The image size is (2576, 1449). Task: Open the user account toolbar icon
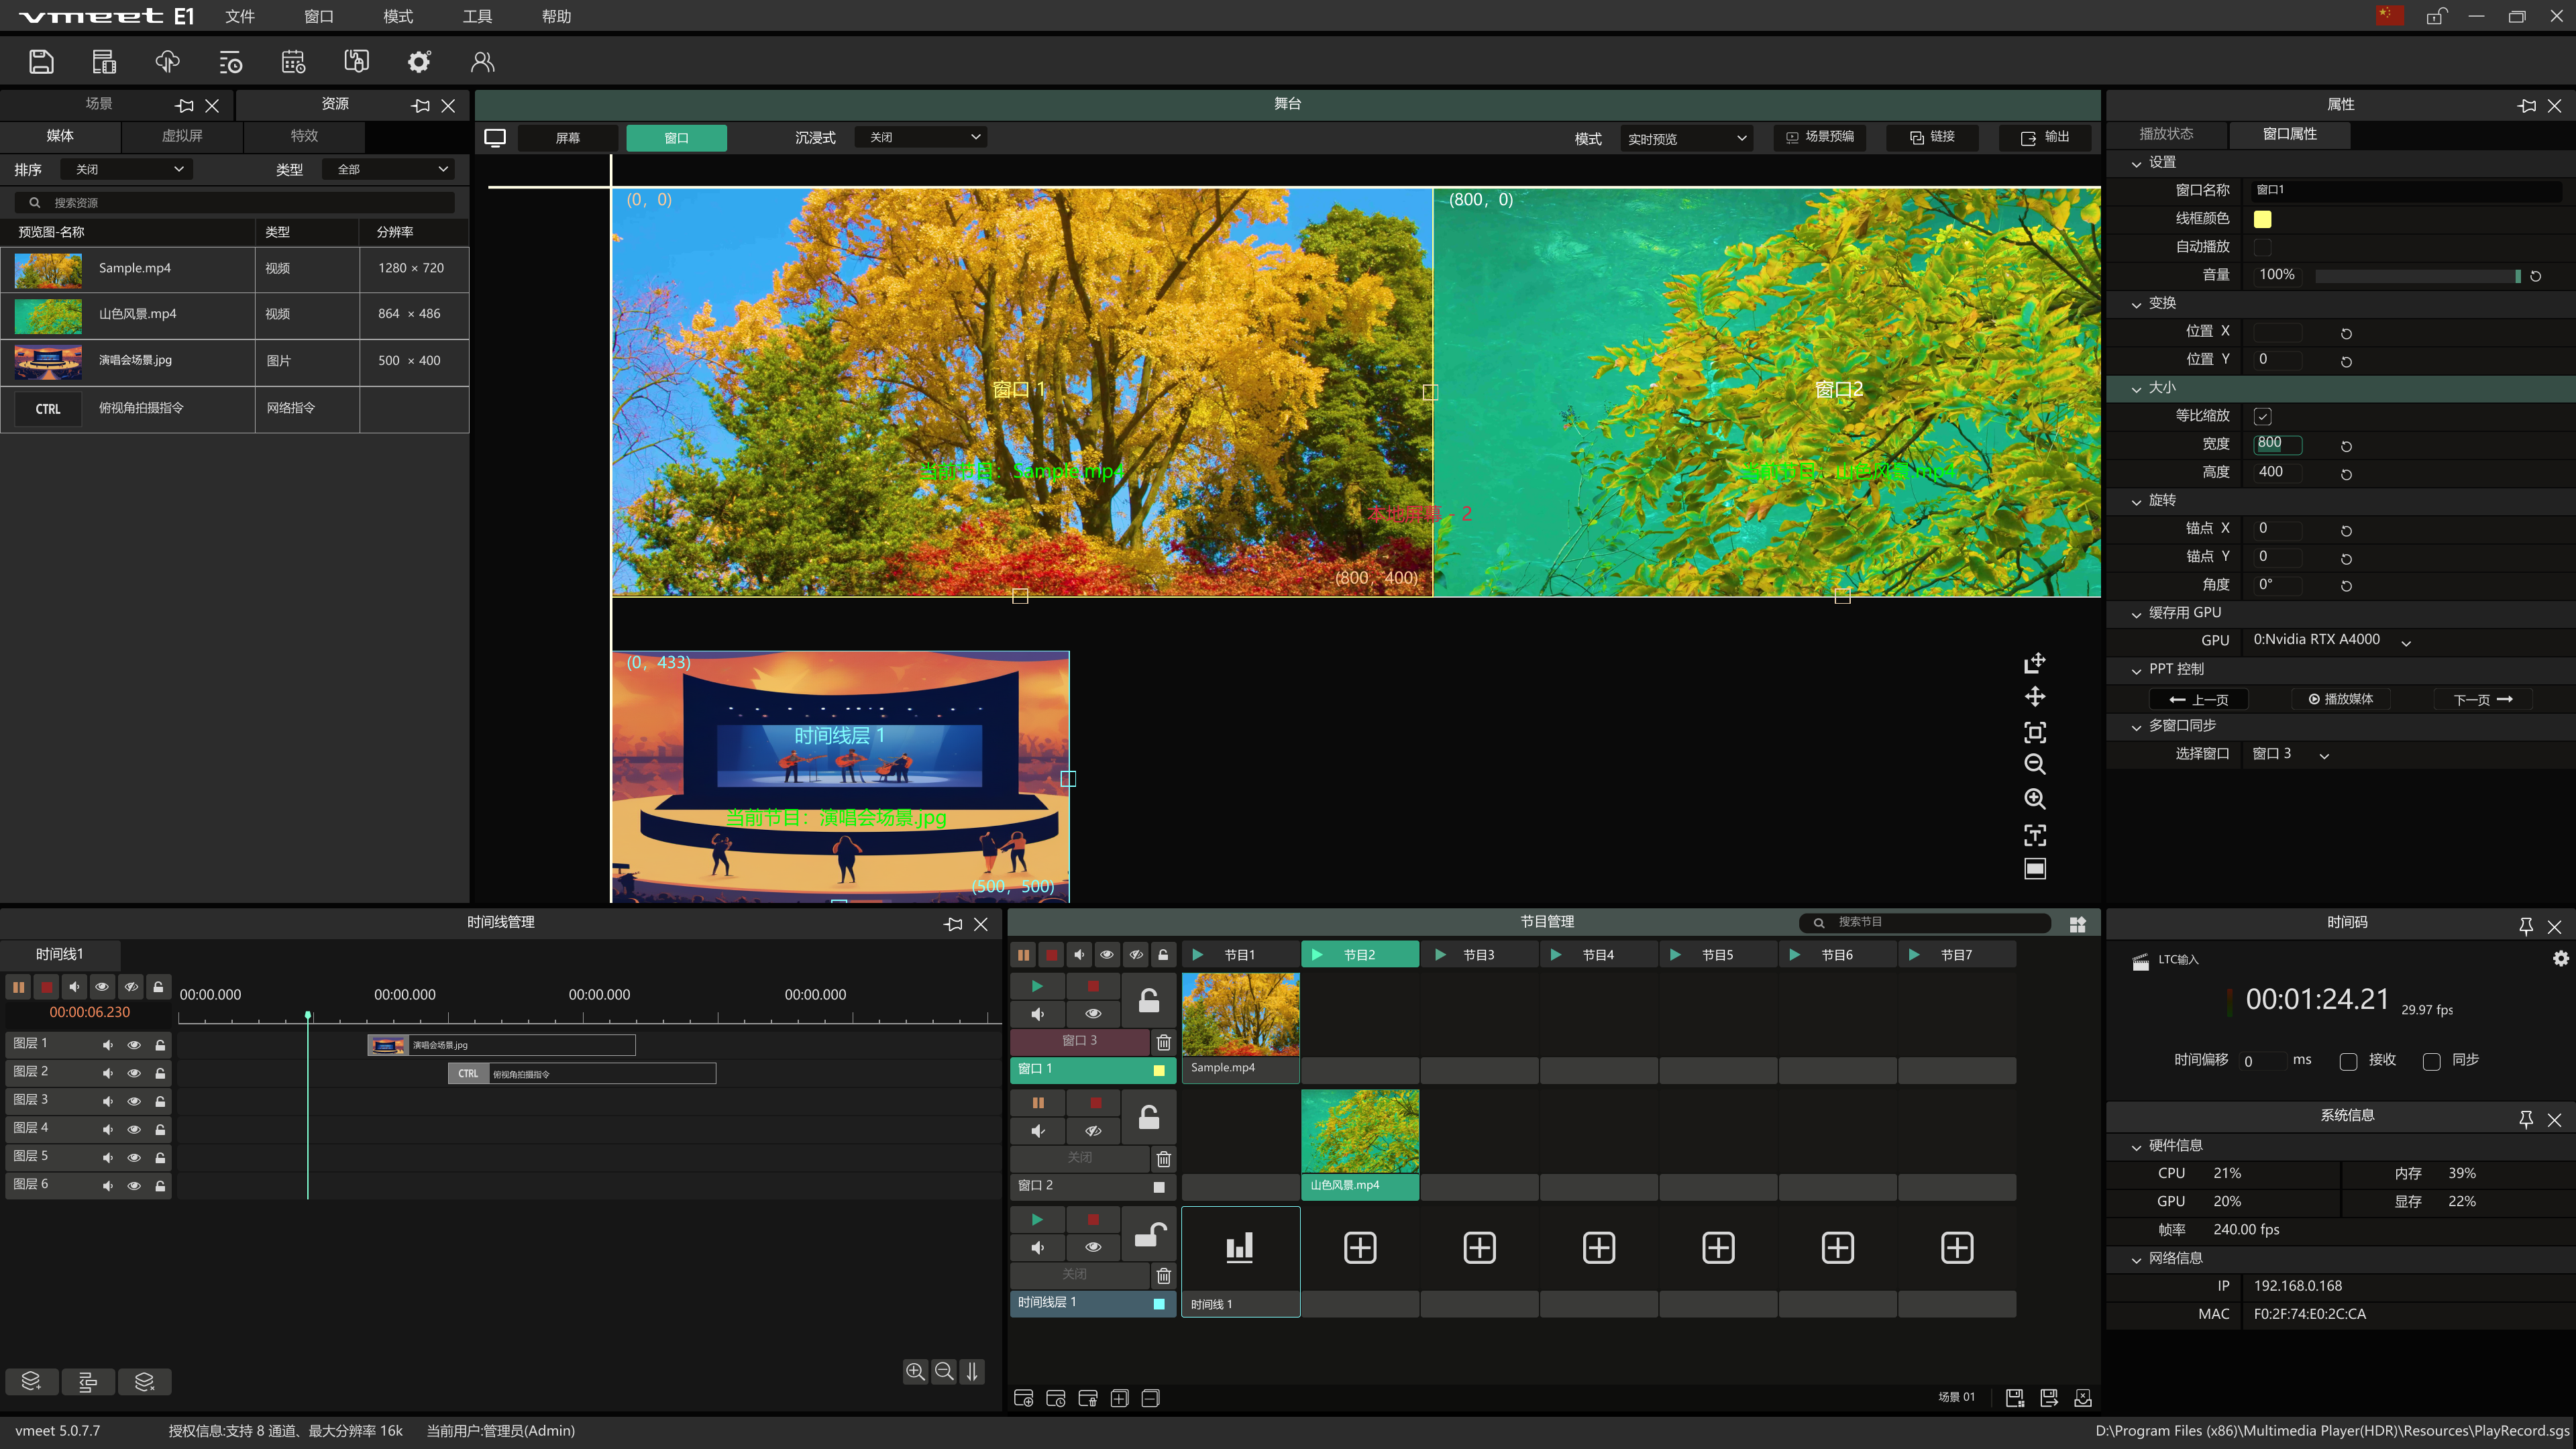click(x=482, y=62)
